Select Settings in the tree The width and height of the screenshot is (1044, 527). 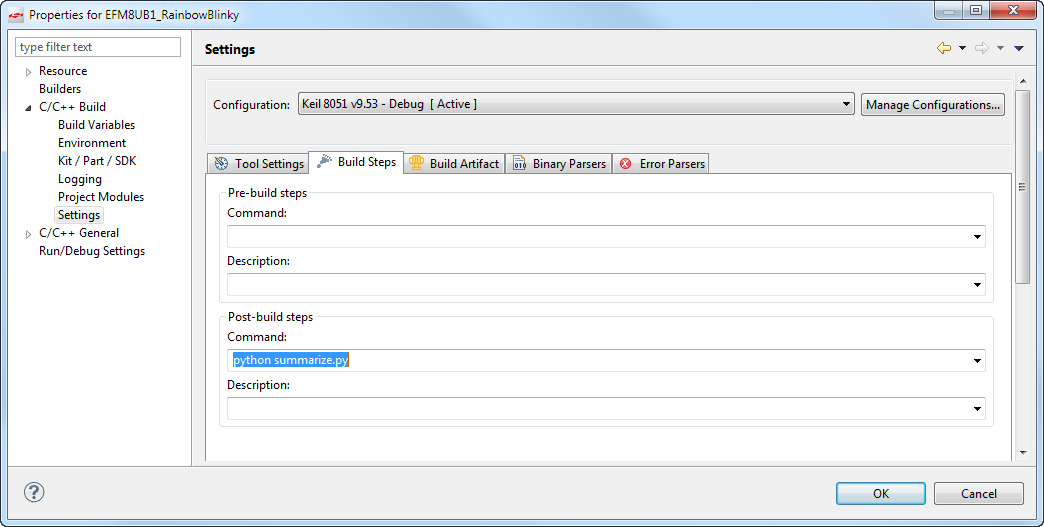coord(79,215)
